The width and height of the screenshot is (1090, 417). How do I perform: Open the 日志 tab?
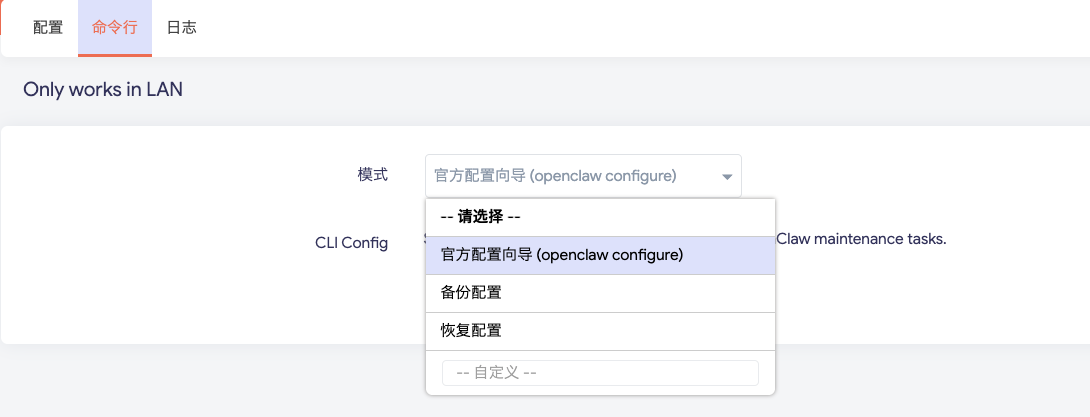181,28
